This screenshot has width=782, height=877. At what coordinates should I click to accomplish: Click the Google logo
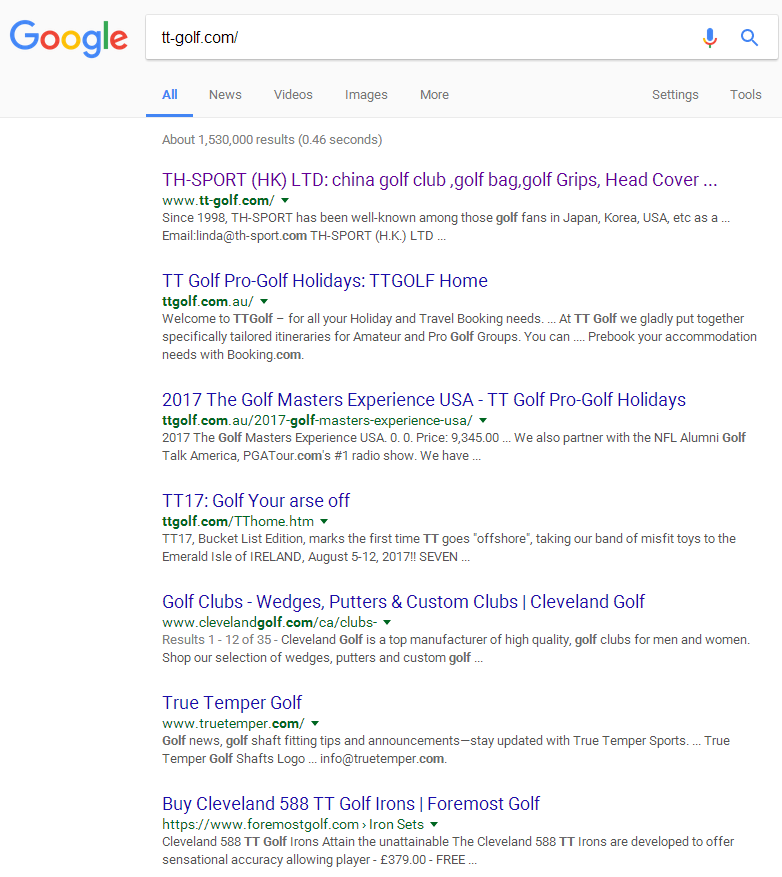(69, 38)
